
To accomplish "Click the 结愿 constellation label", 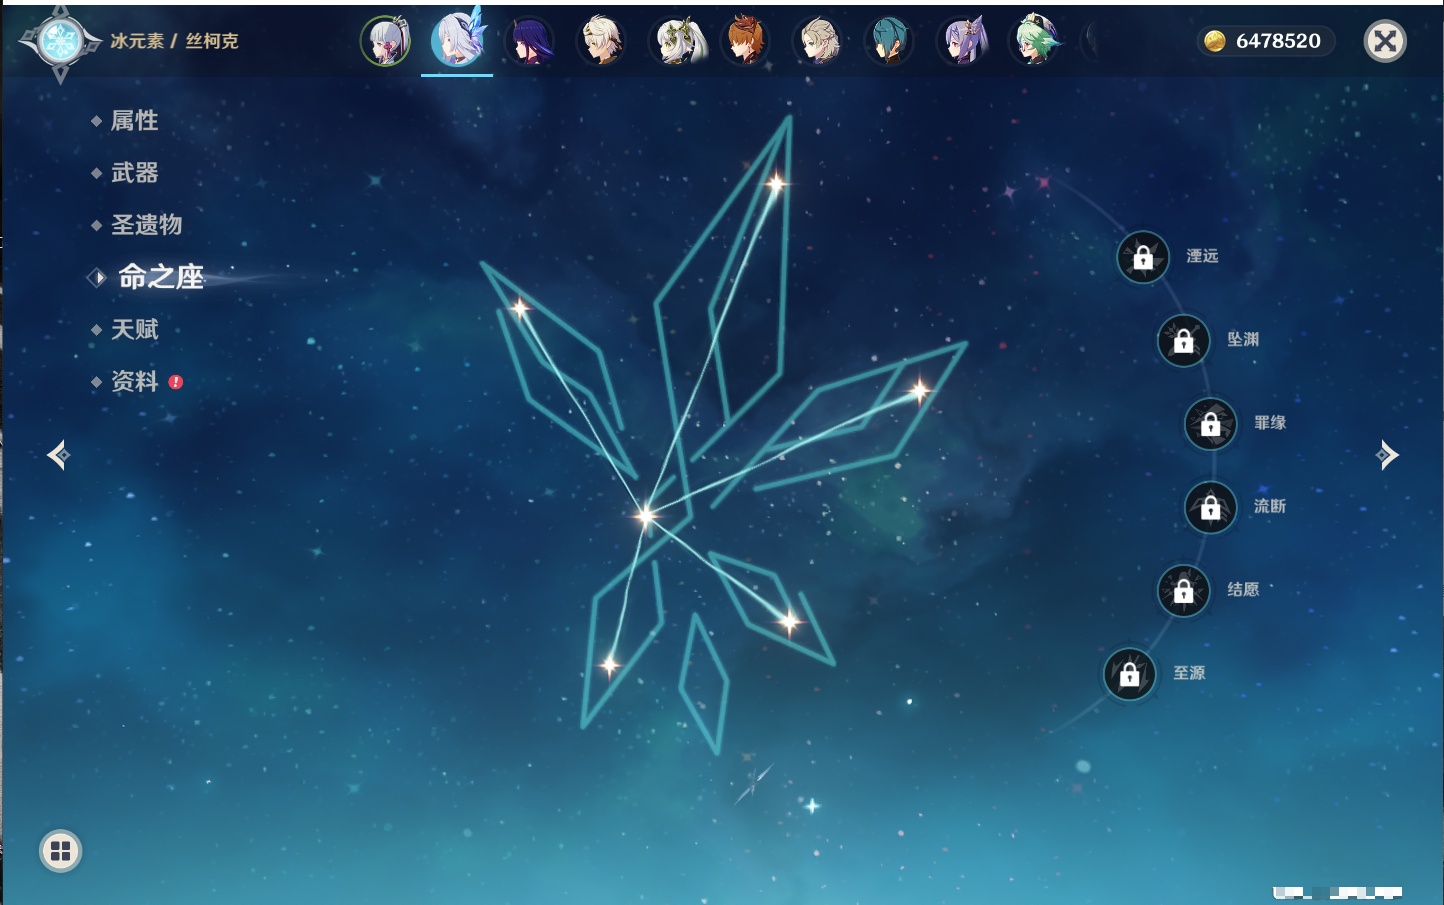I will click(x=1243, y=589).
